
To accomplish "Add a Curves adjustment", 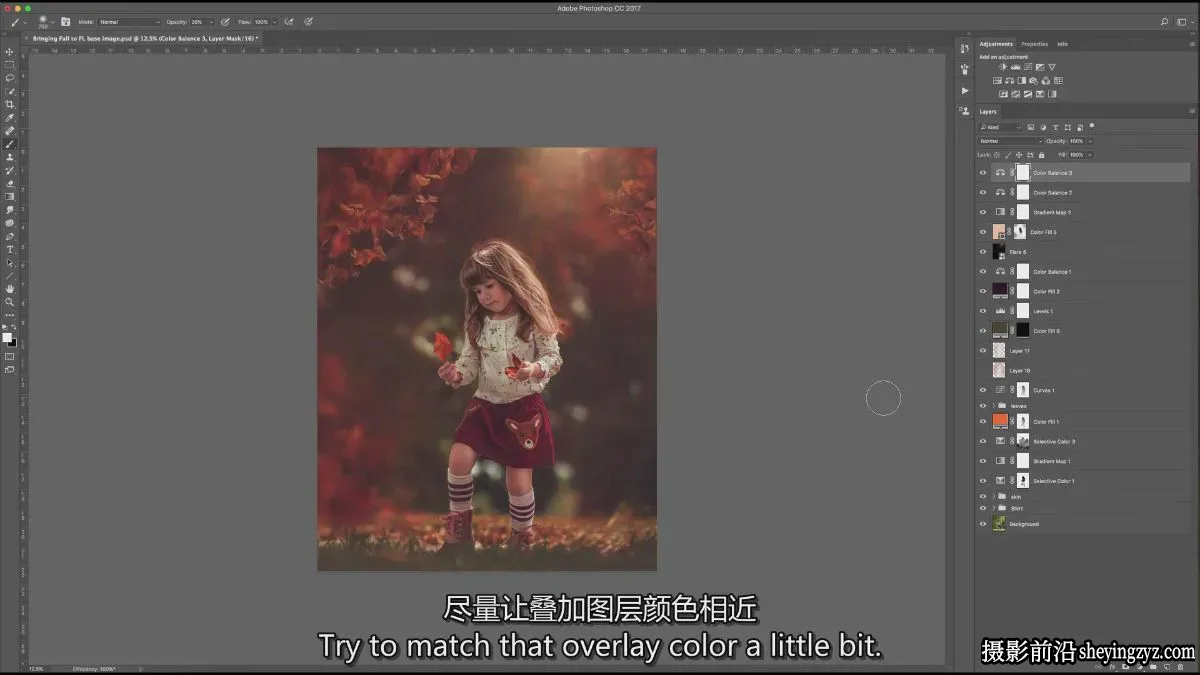I will pos(1028,67).
